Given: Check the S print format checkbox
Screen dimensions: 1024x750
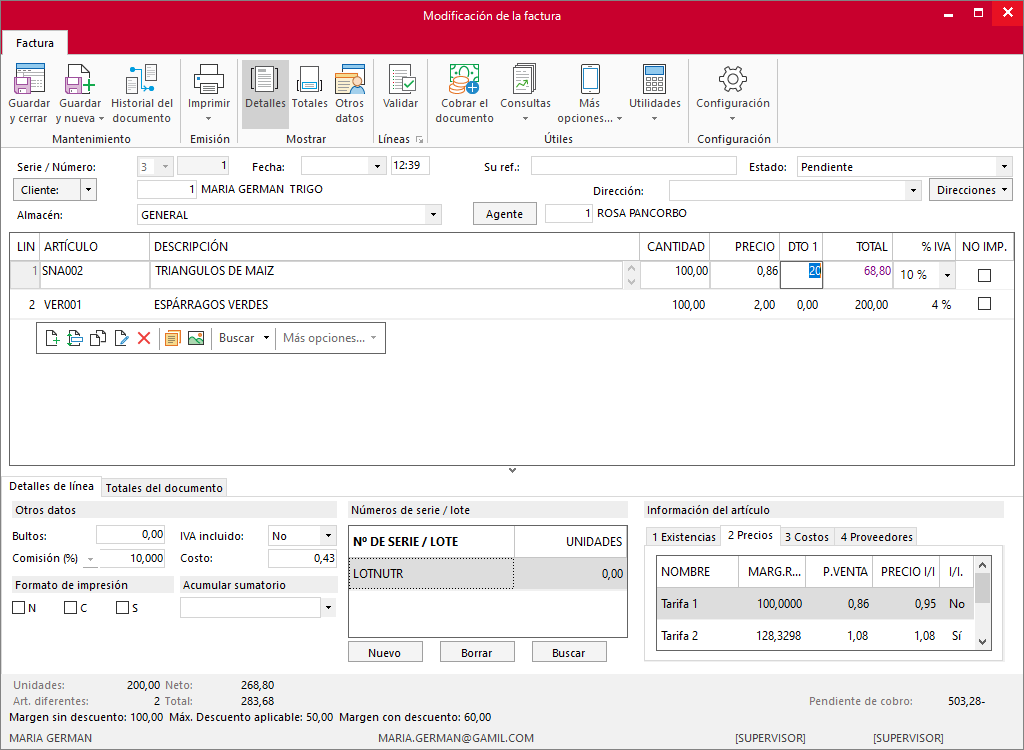Looking at the screenshot, I should tap(122, 608).
